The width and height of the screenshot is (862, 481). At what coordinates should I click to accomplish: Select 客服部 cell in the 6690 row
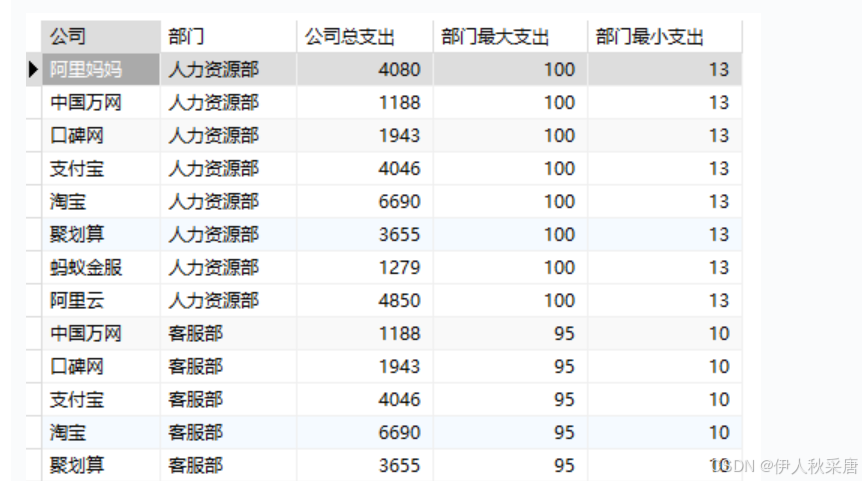pos(228,433)
